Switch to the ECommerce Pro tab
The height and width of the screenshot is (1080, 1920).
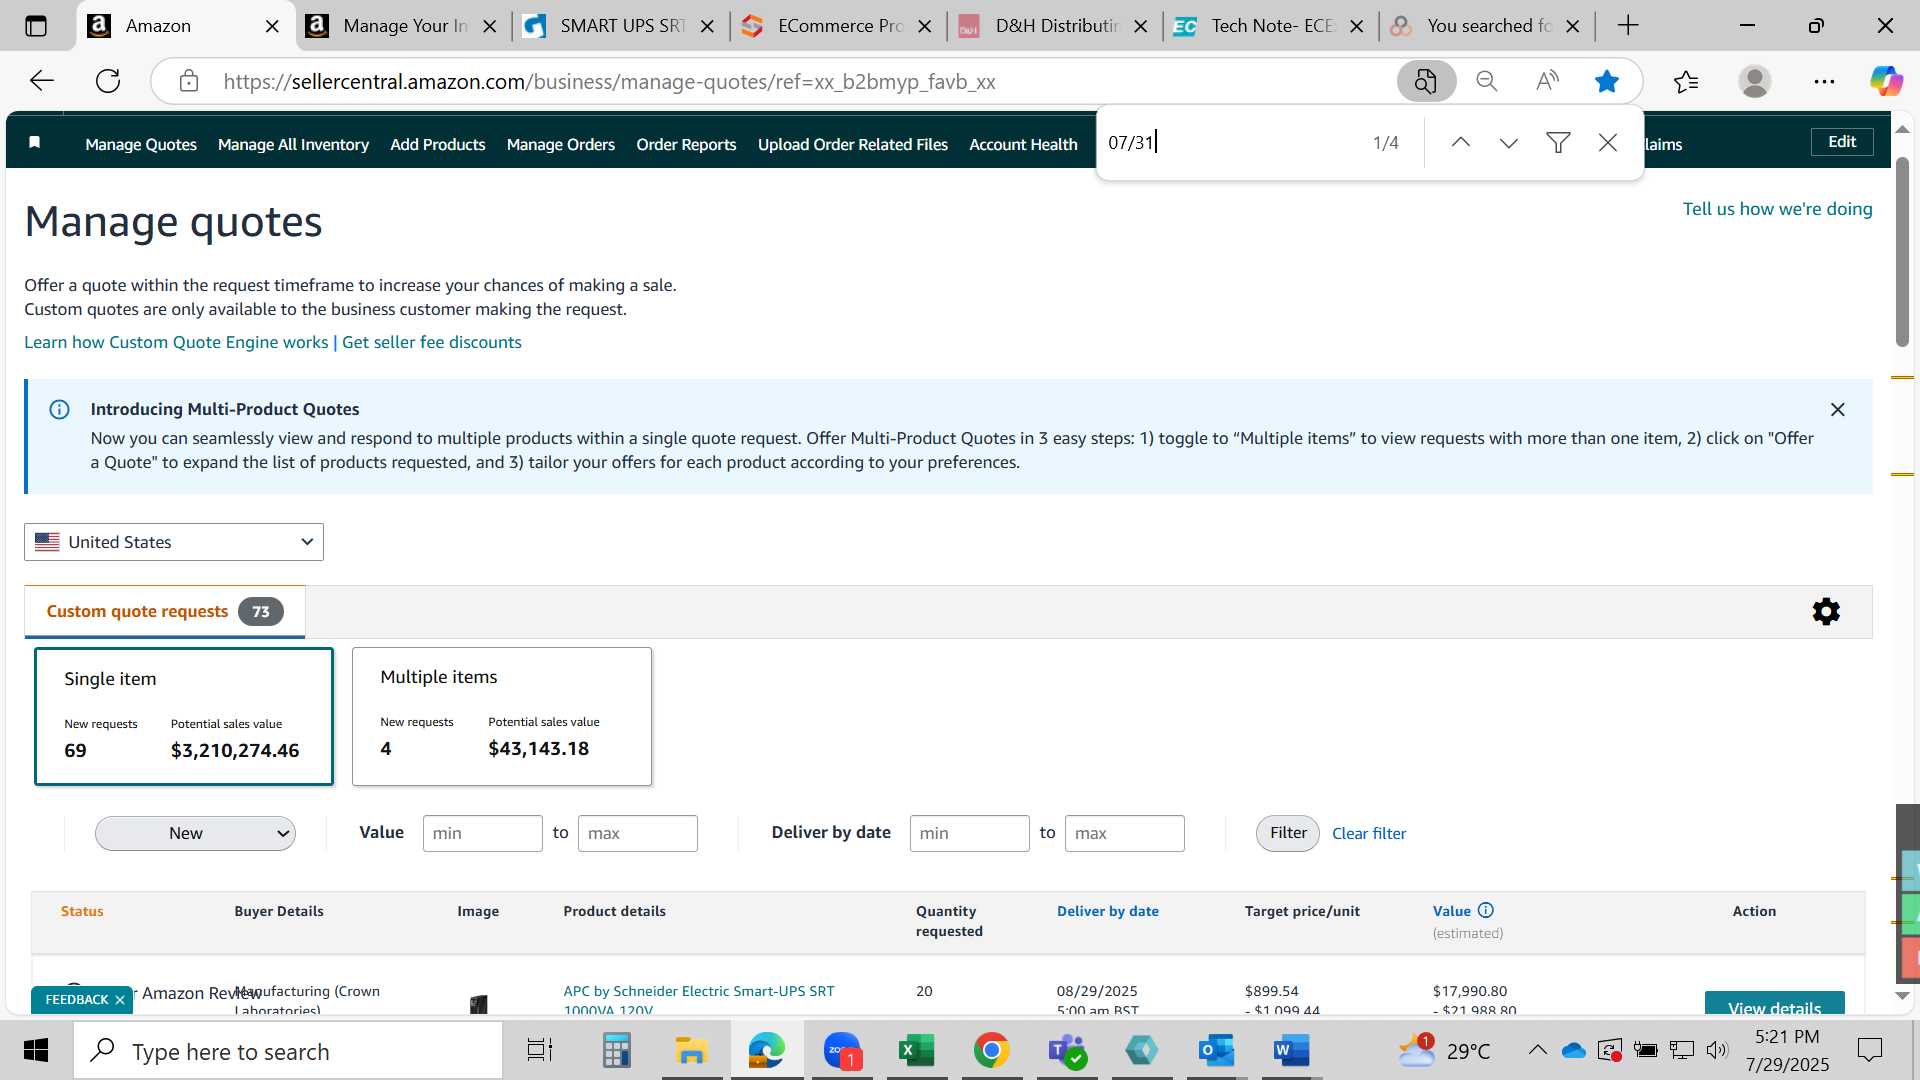(840, 26)
